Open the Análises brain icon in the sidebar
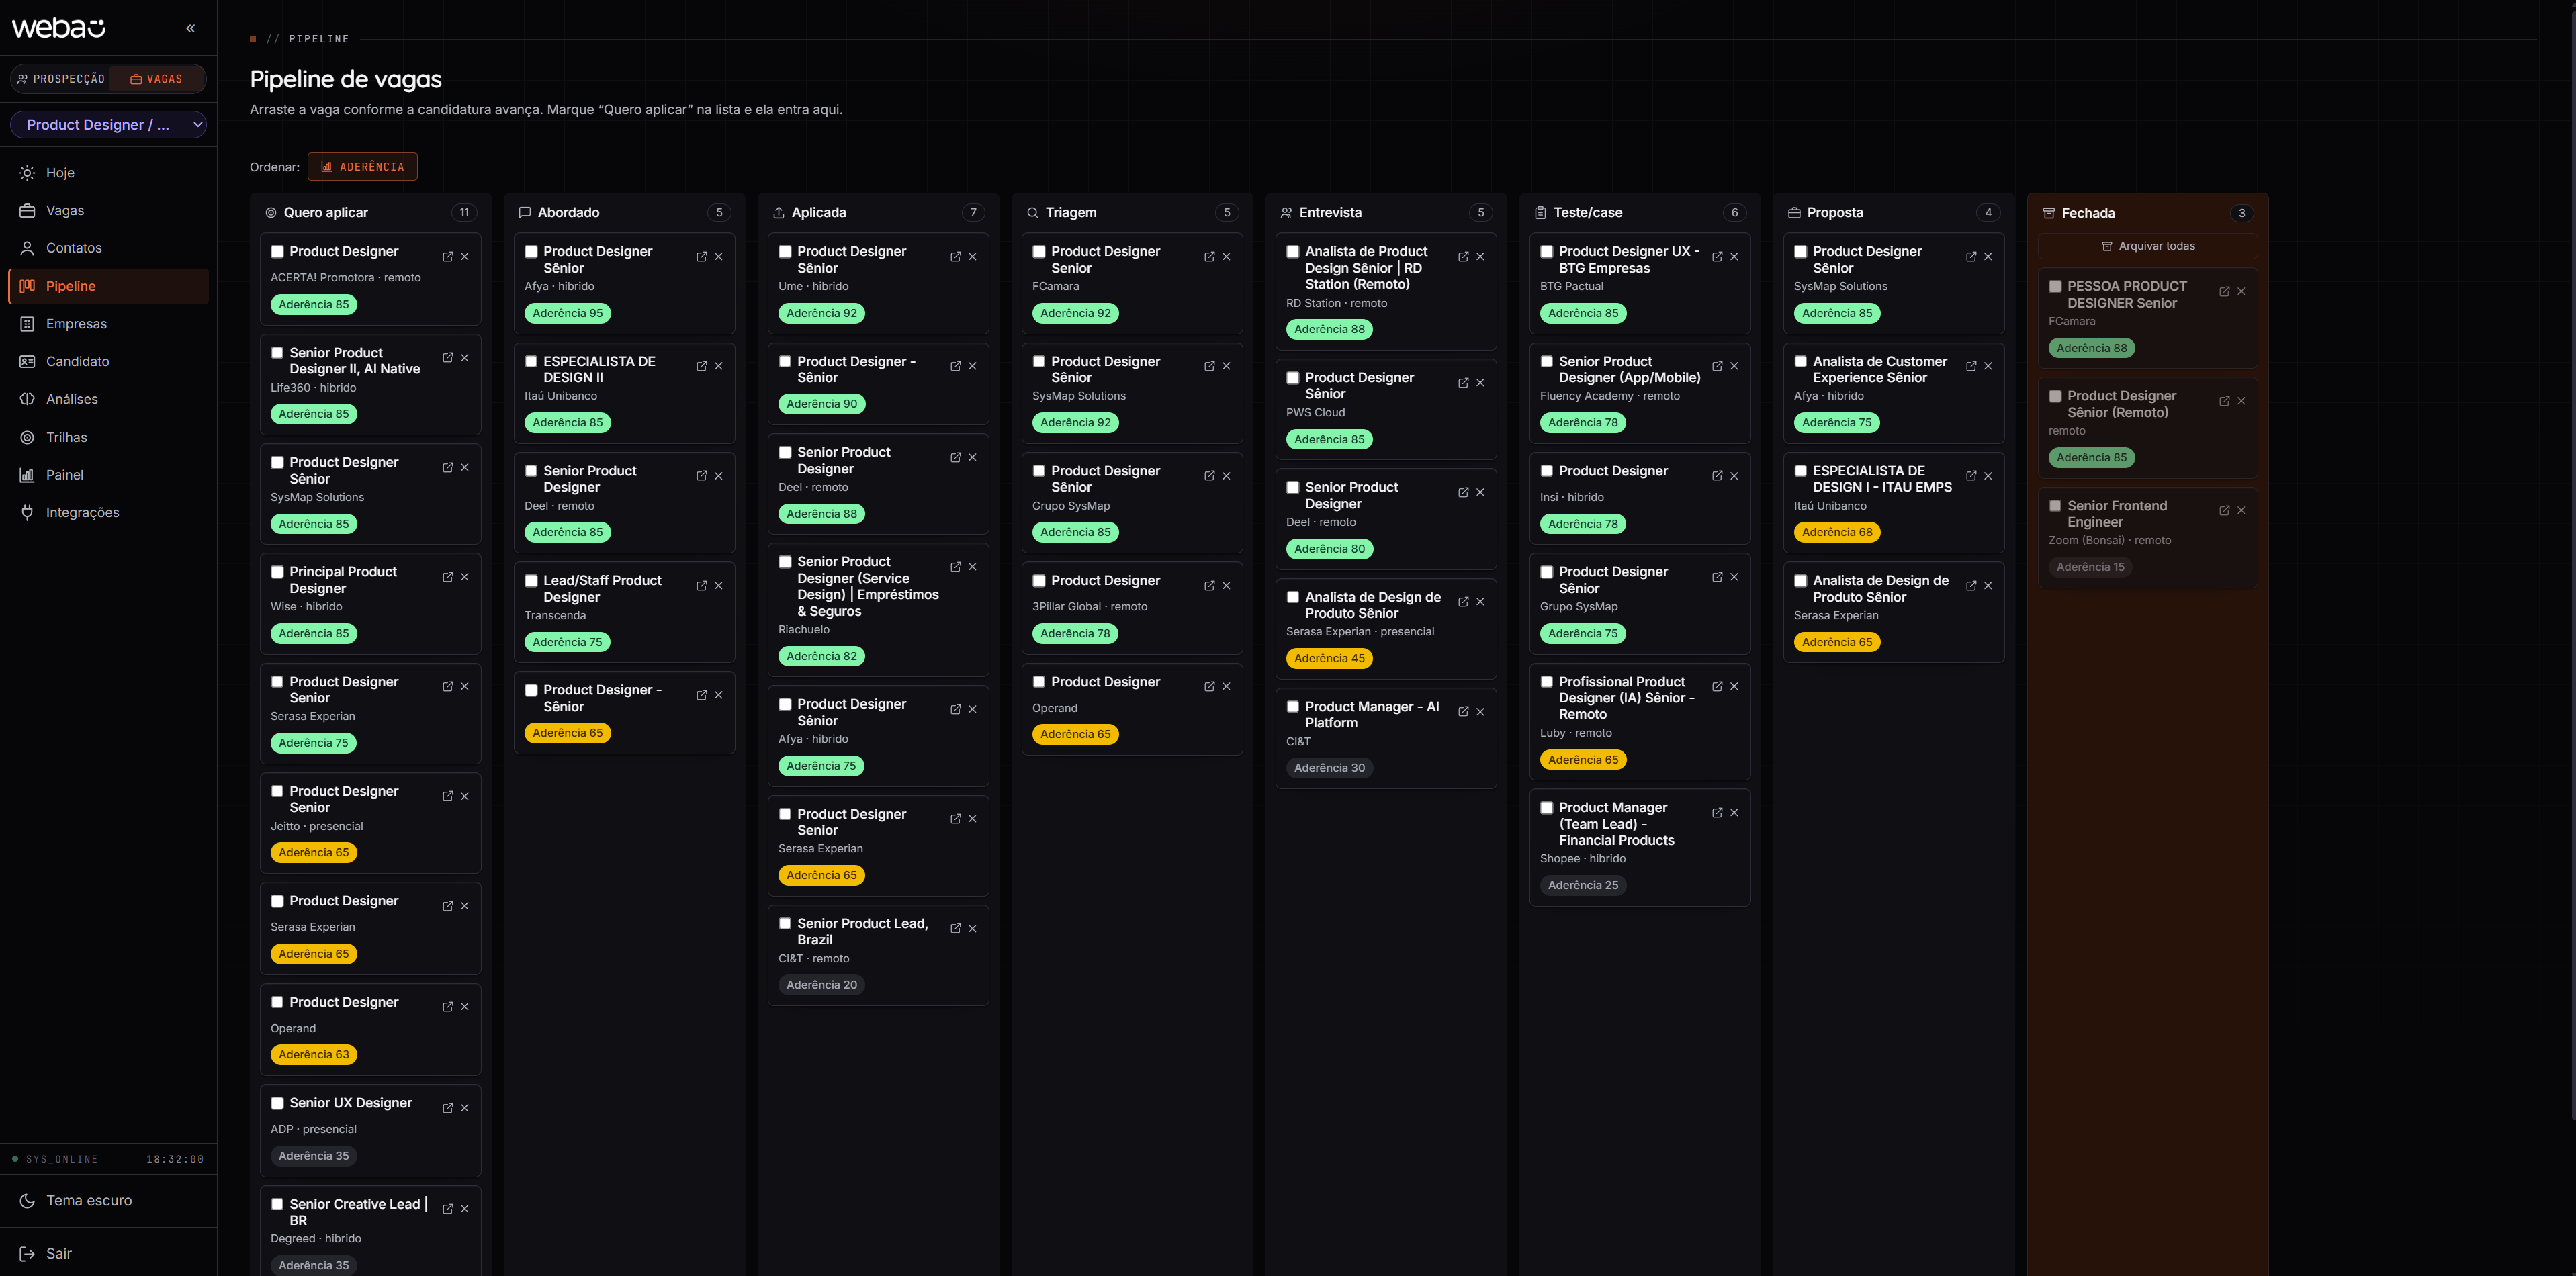2576x1276 pixels. pos(27,399)
